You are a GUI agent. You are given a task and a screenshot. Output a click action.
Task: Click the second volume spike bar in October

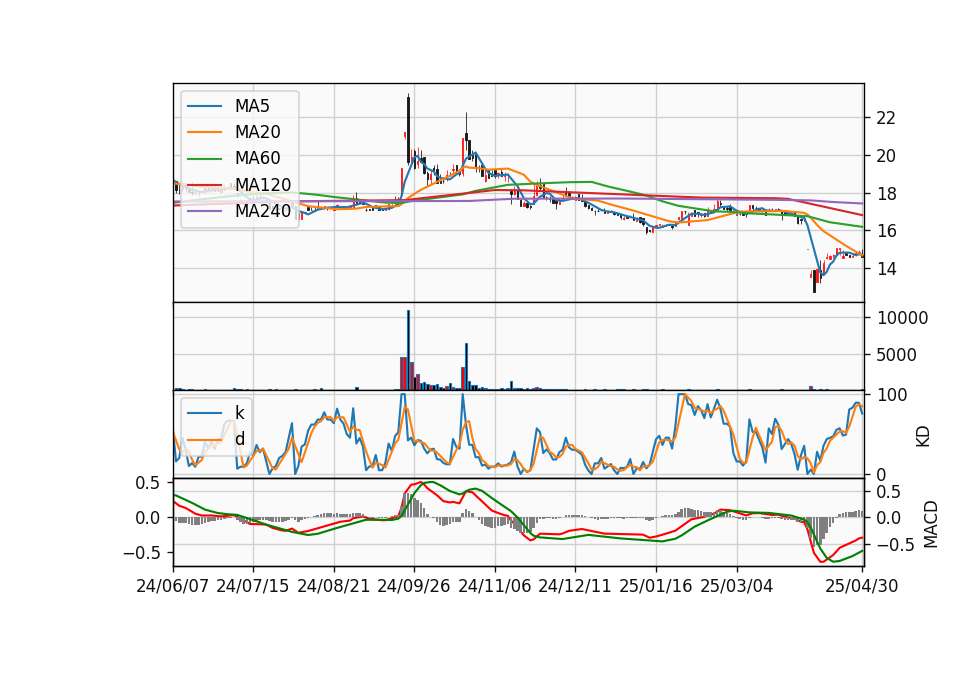point(467,367)
